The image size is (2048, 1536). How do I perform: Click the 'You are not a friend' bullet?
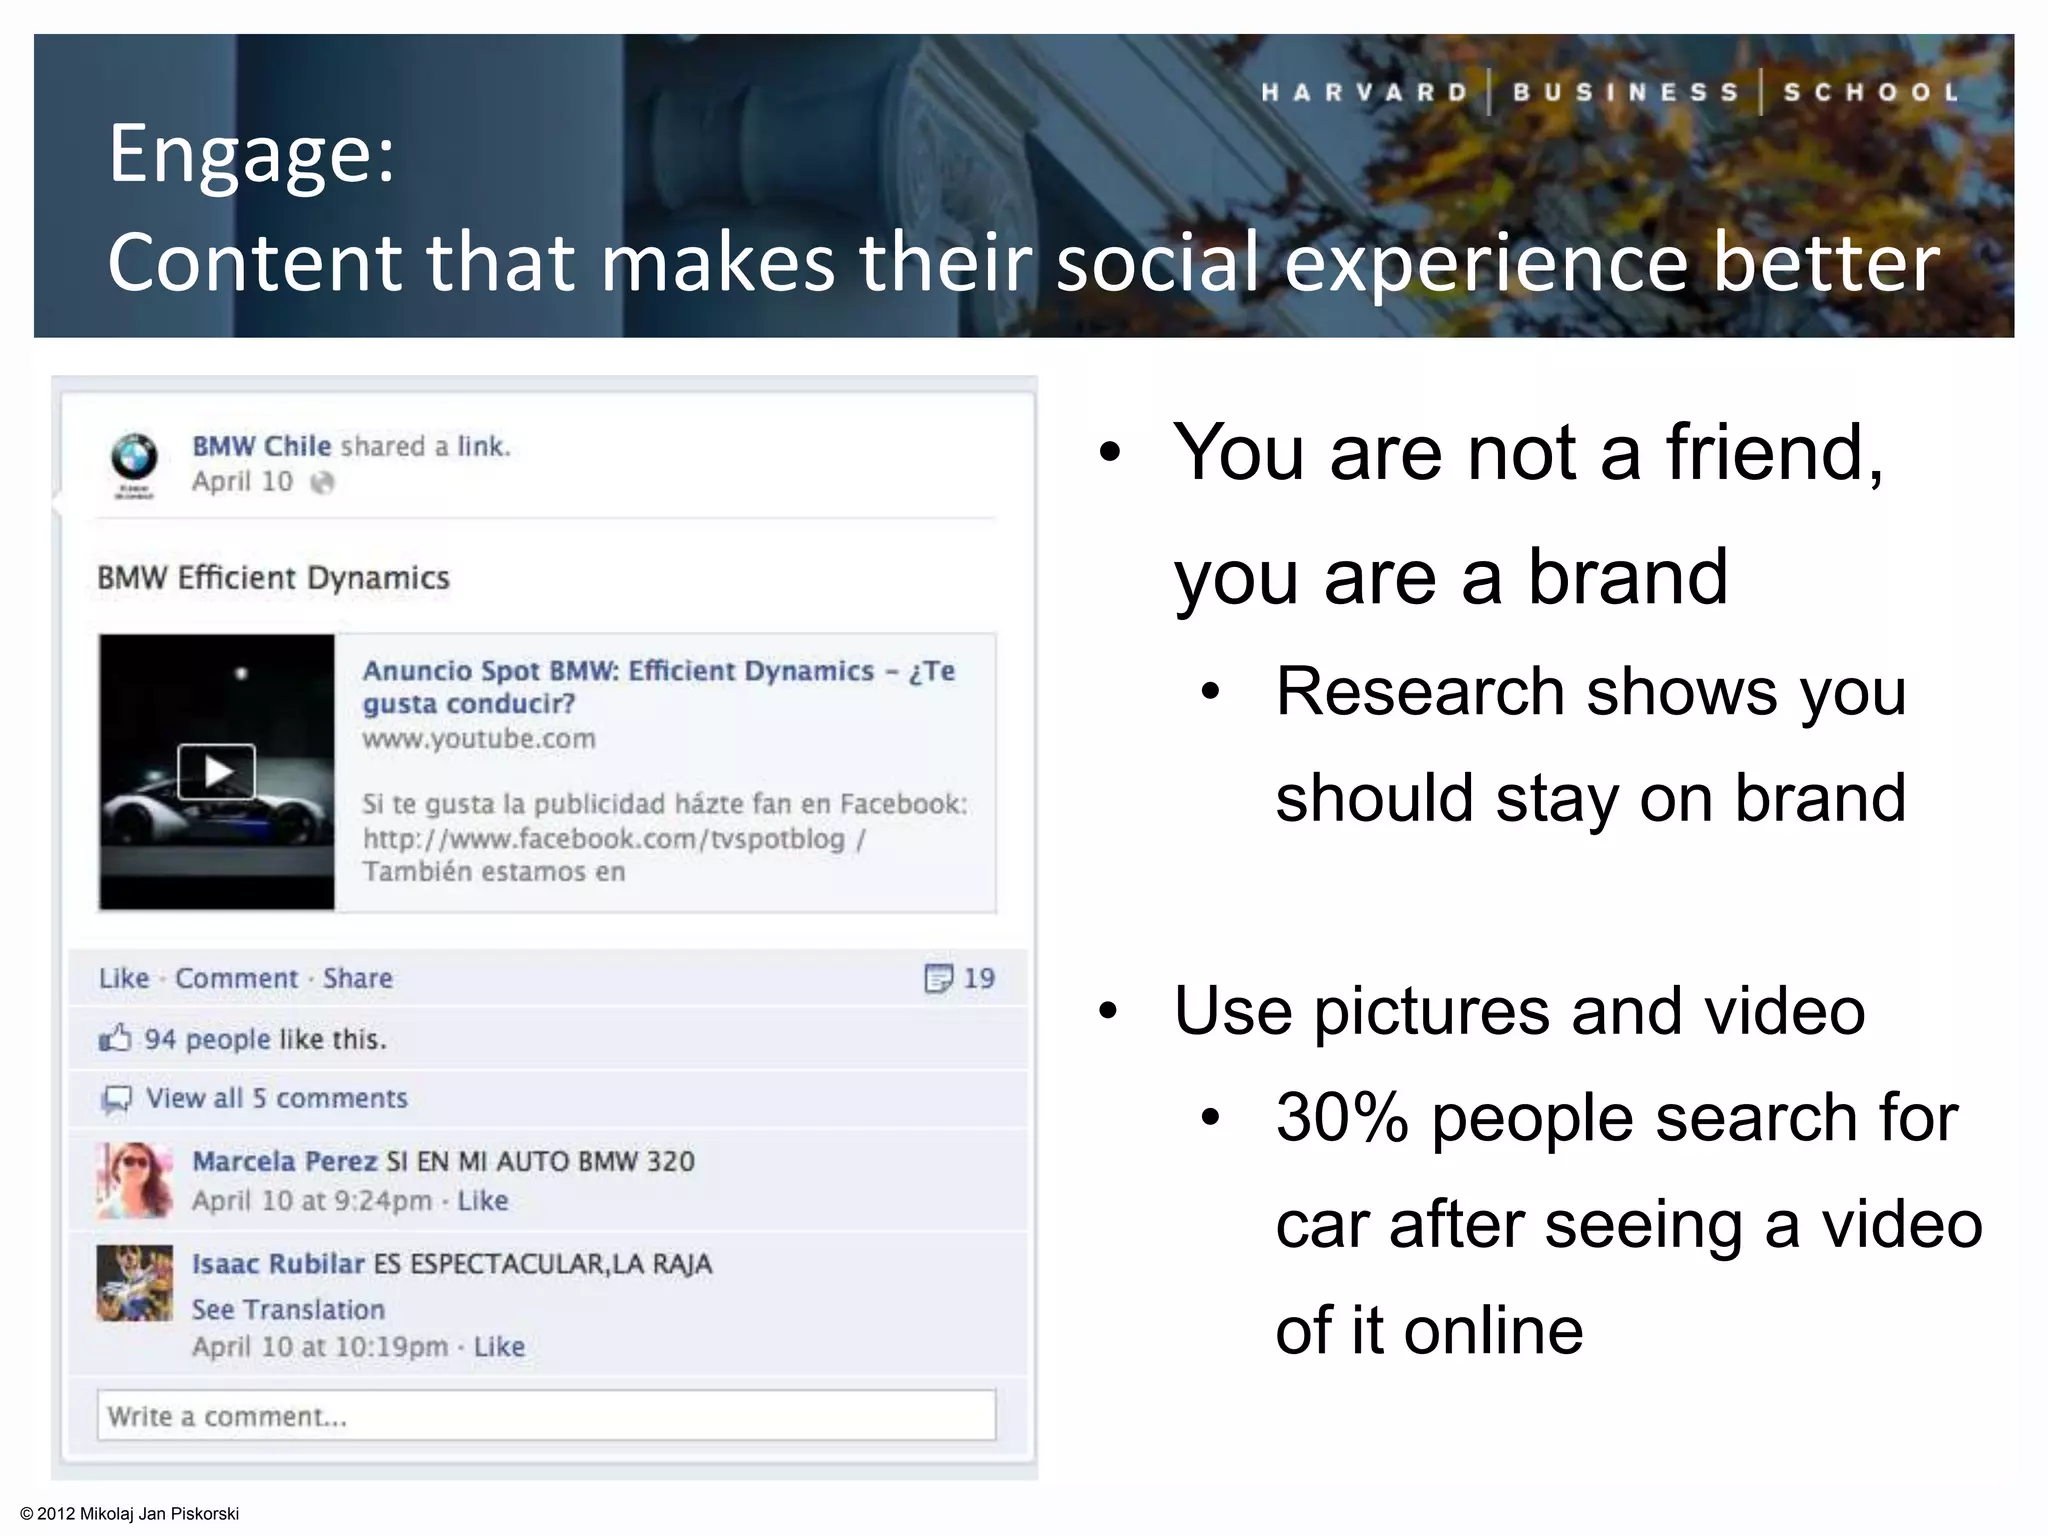[1528, 516]
